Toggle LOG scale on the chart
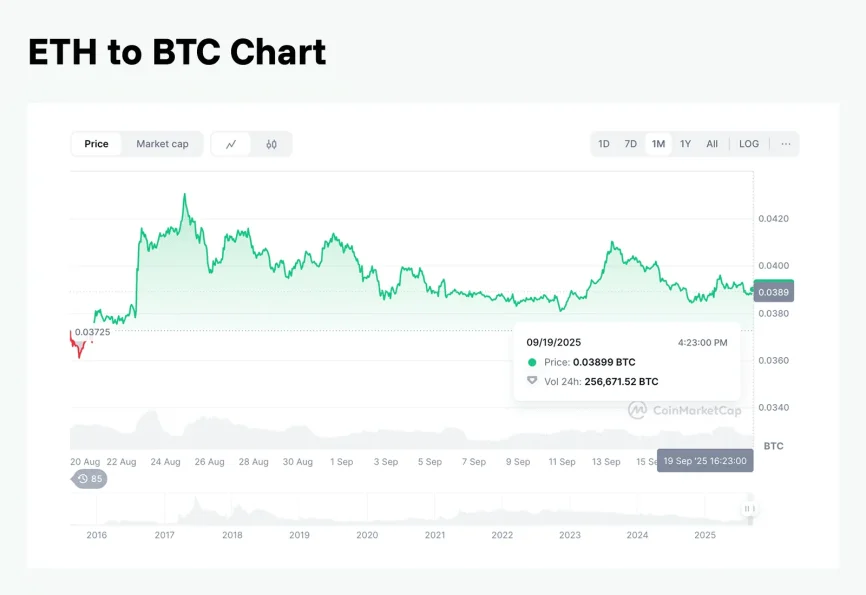This screenshot has width=866, height=595. (749, 144)
